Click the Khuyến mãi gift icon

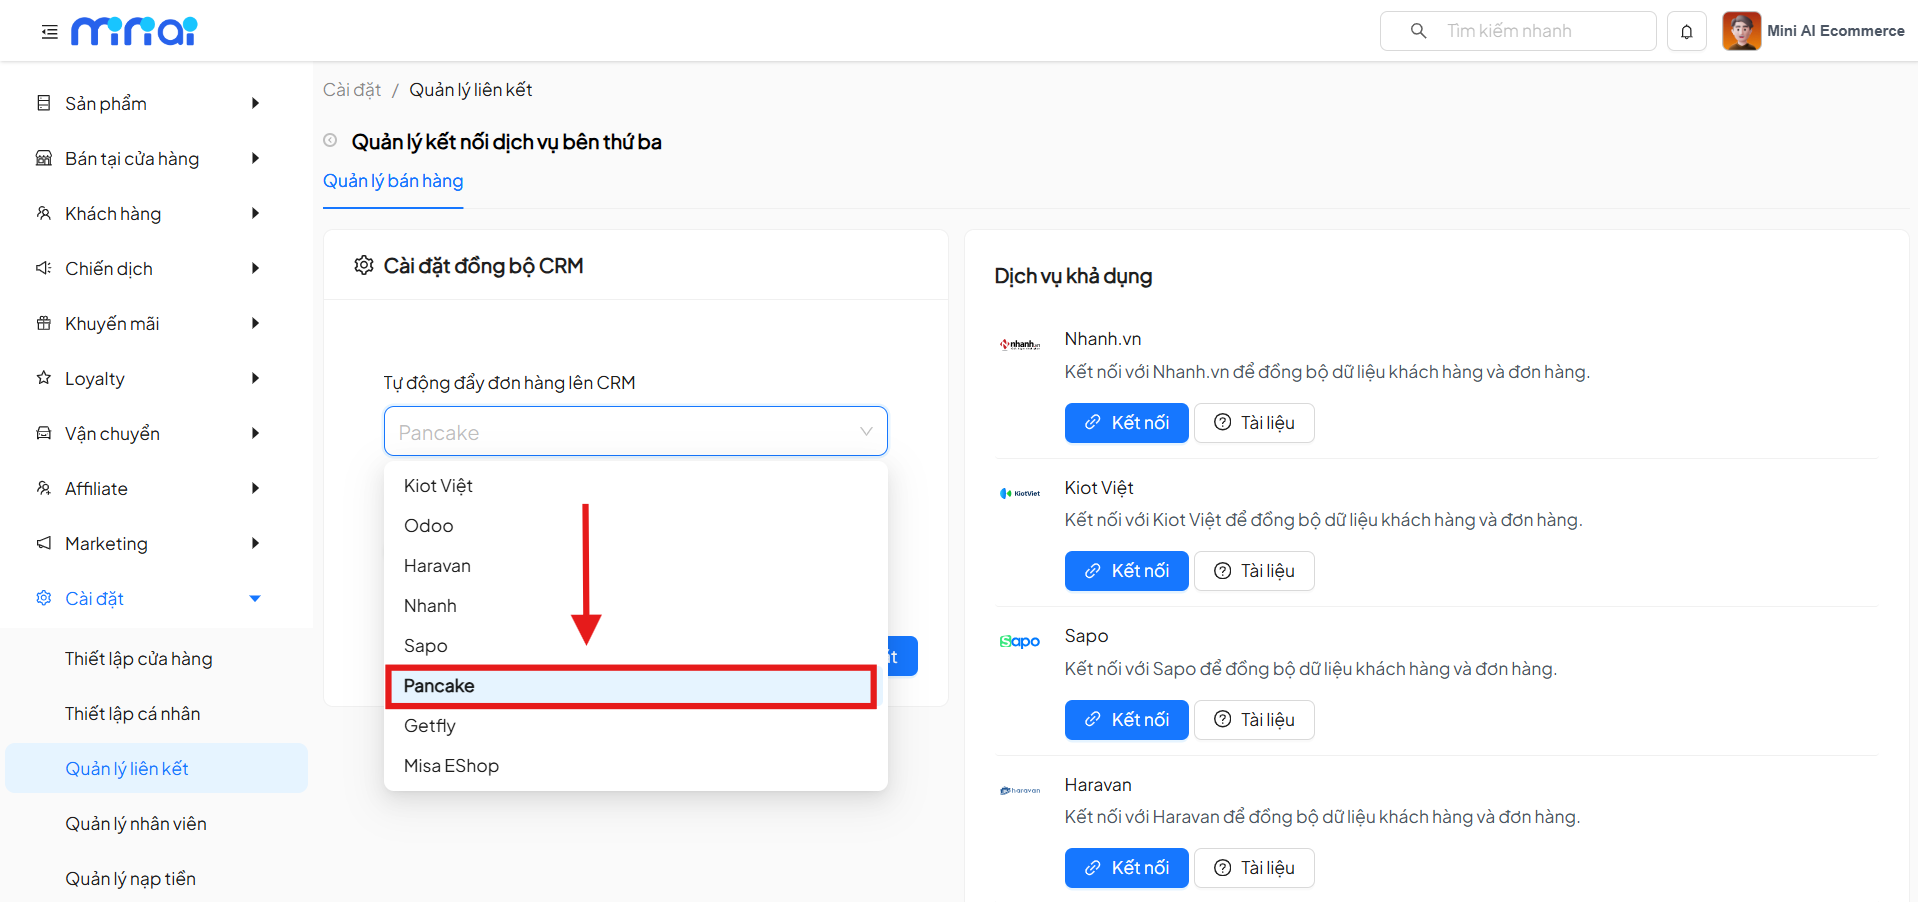click(42, 323)
